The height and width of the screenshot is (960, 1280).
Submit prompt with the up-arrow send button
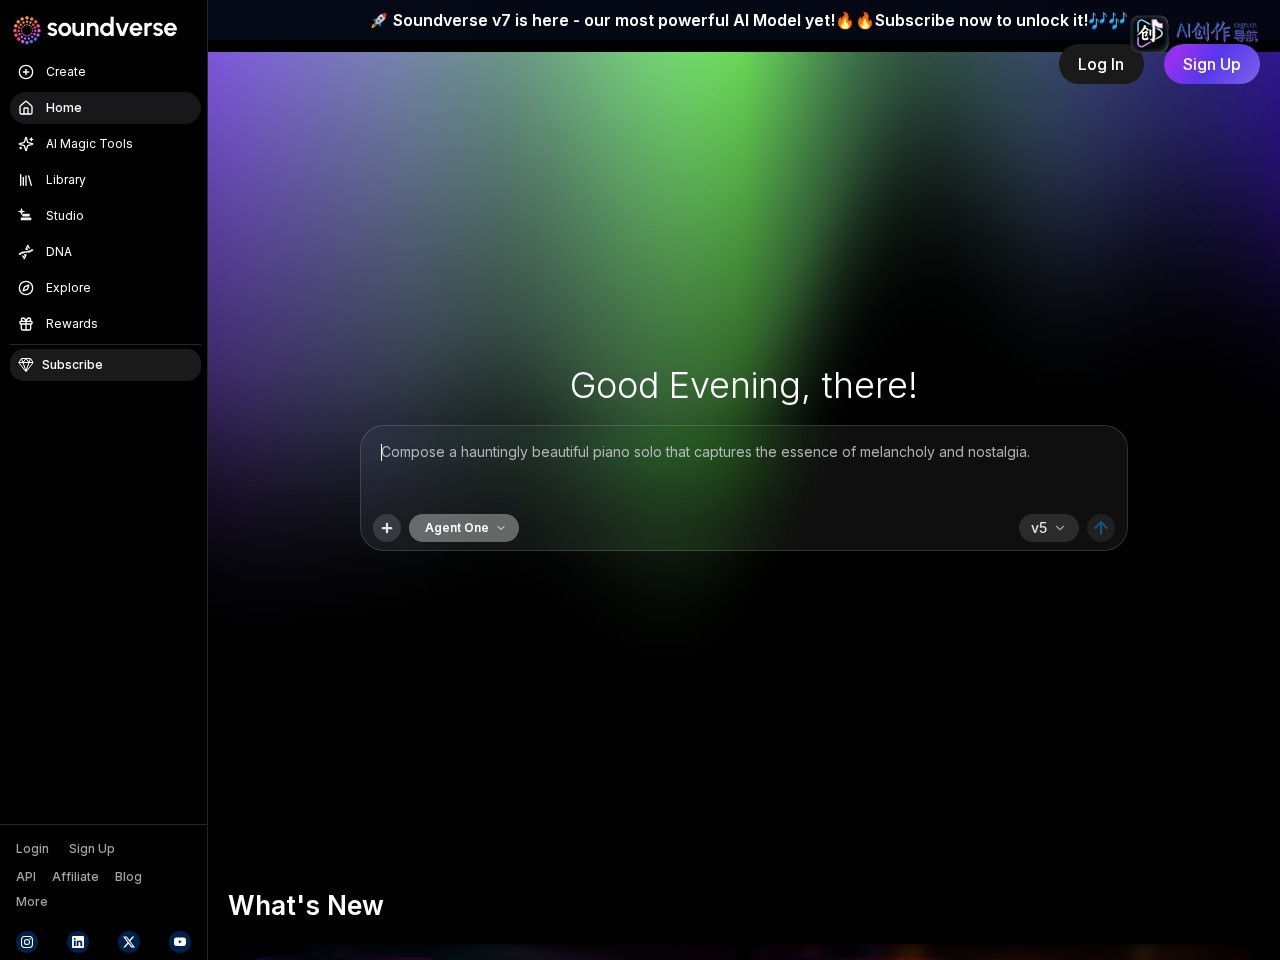[x=1101, y=528]
